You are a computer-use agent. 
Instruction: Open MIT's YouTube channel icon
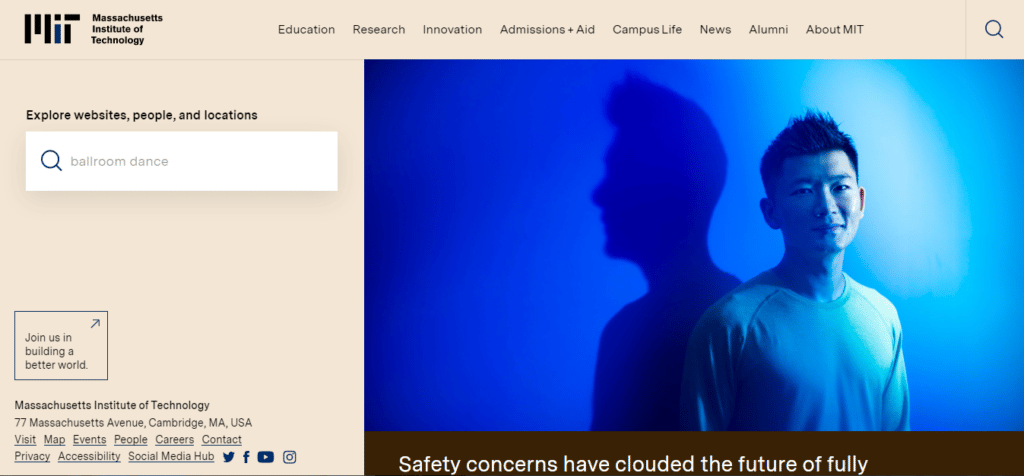point(265,457)
